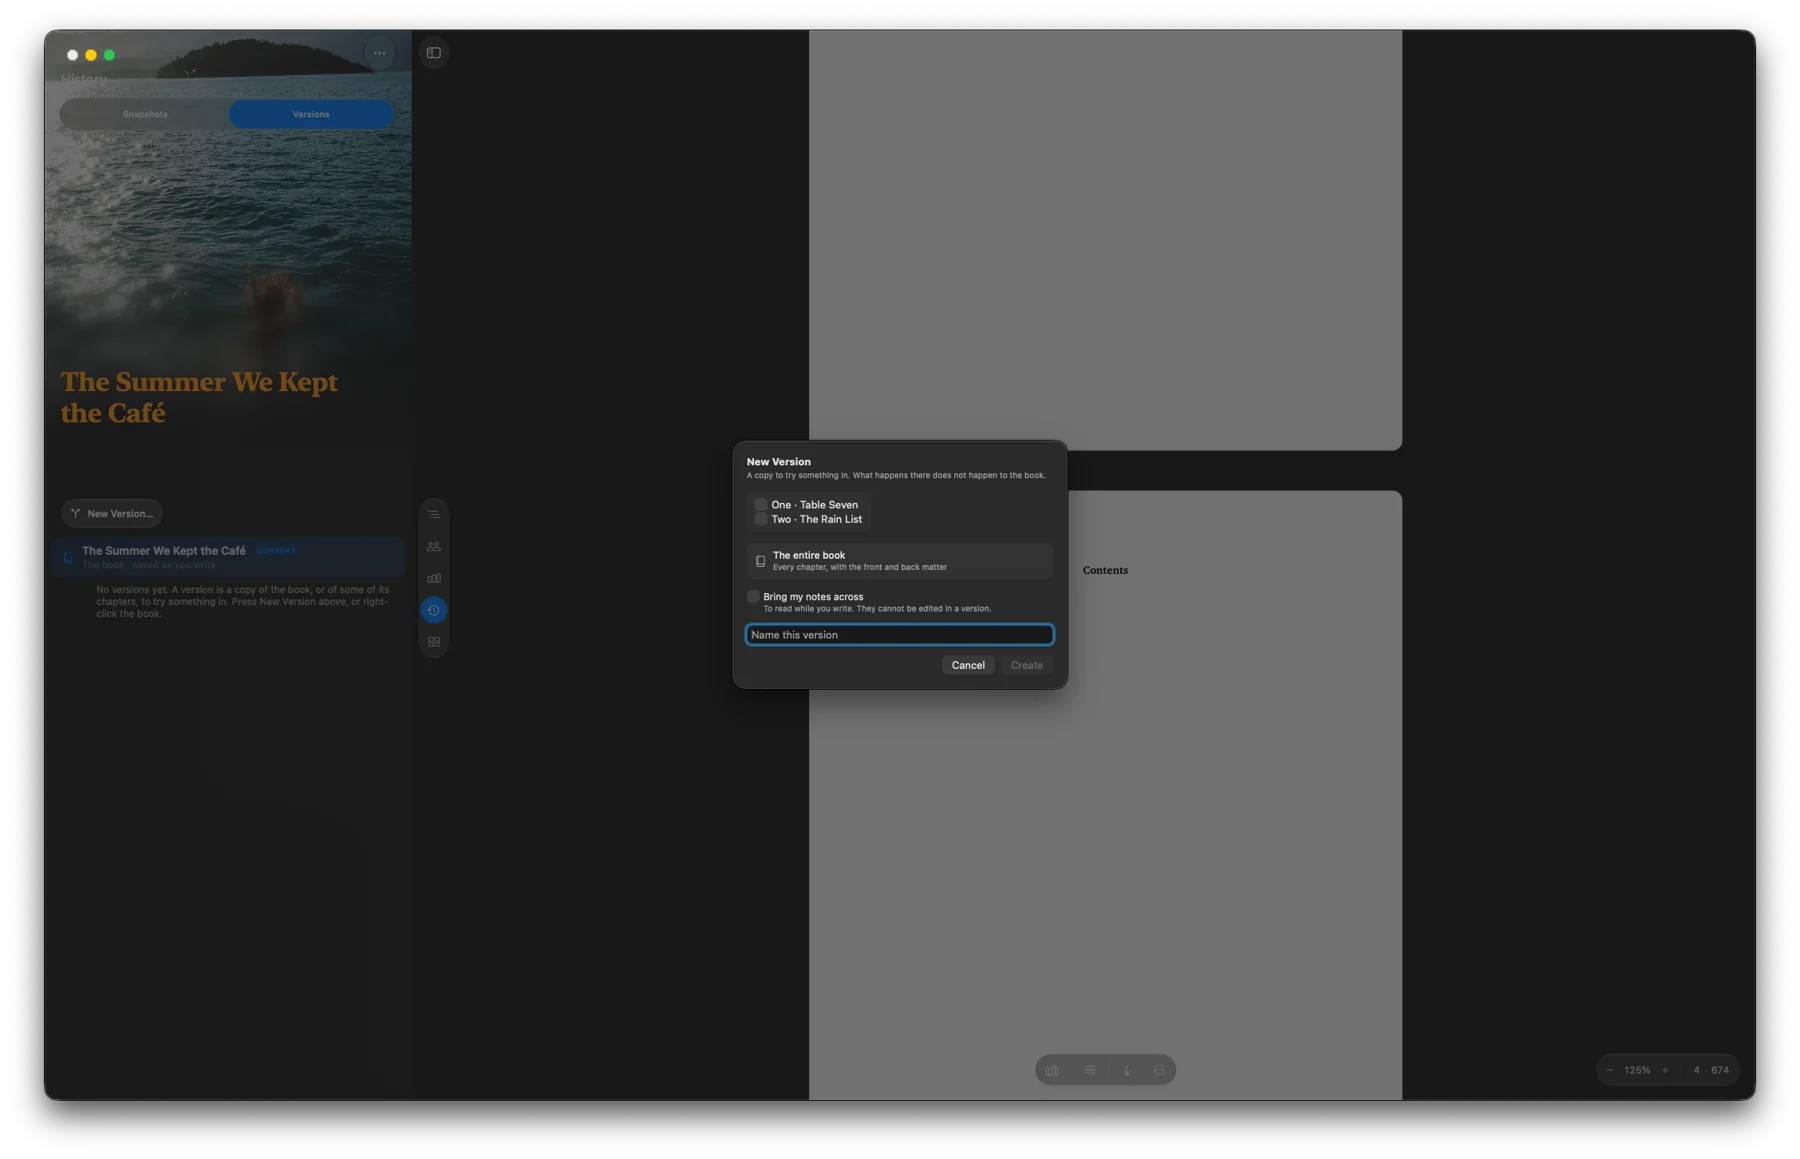This screenshot has height=1159, width=1800.
Task: Click the download arrow icon in bottom toolbar
Action: (1127, 1070)
